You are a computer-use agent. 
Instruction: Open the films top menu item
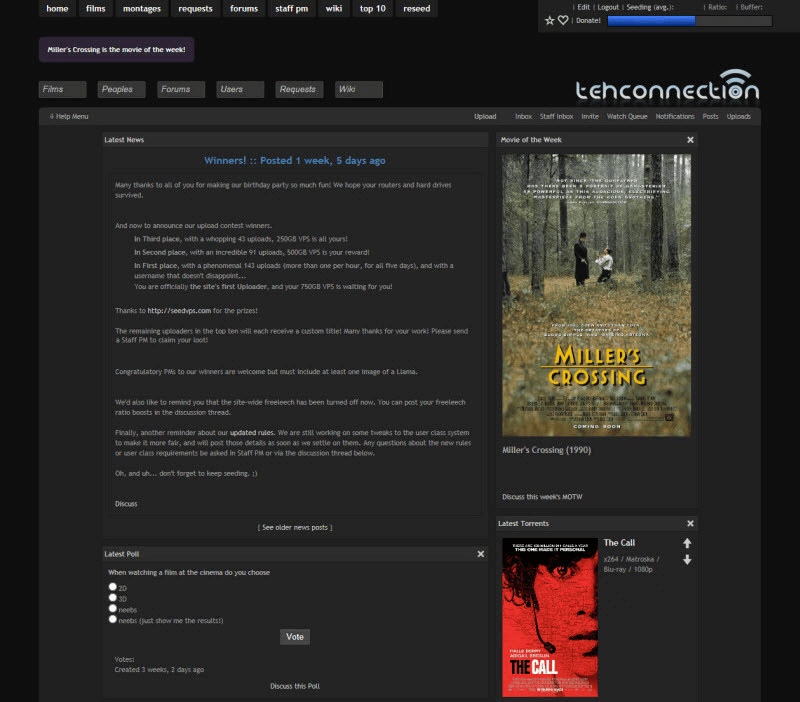click(x=95, y=9)
